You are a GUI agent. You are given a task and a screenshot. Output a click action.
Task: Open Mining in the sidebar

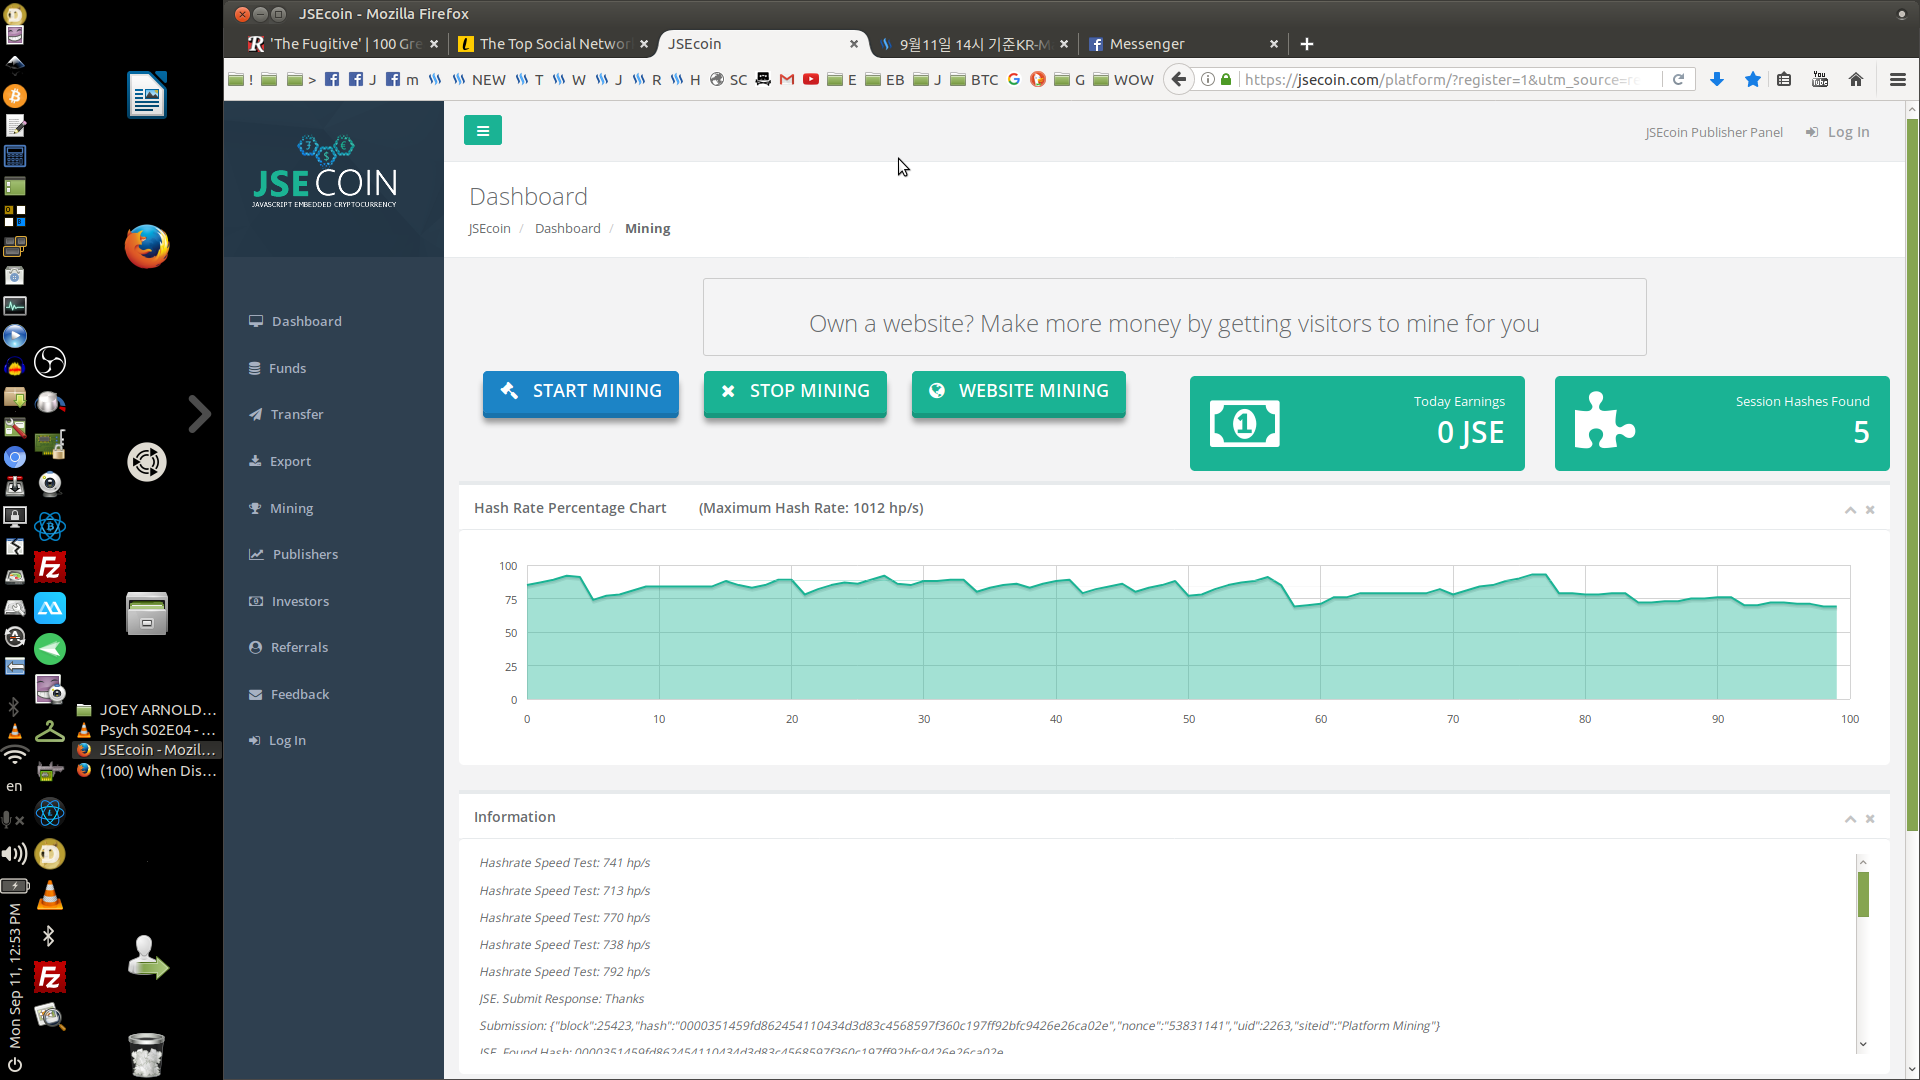coord(281,508)
